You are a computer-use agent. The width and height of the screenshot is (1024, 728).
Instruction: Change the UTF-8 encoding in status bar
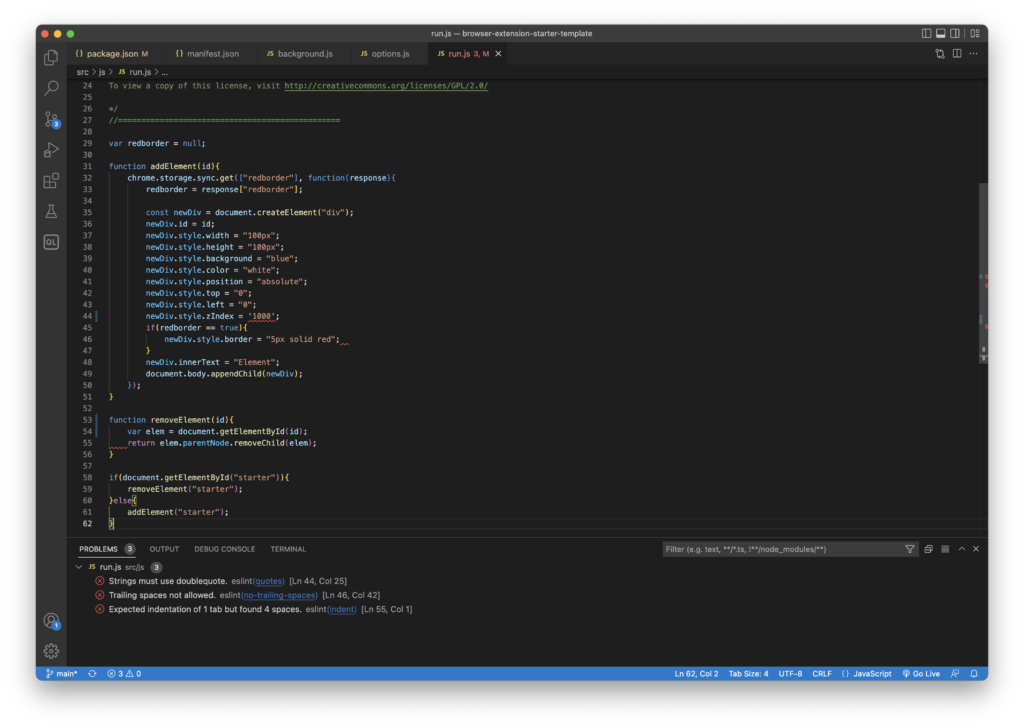[x=790, y=674]
